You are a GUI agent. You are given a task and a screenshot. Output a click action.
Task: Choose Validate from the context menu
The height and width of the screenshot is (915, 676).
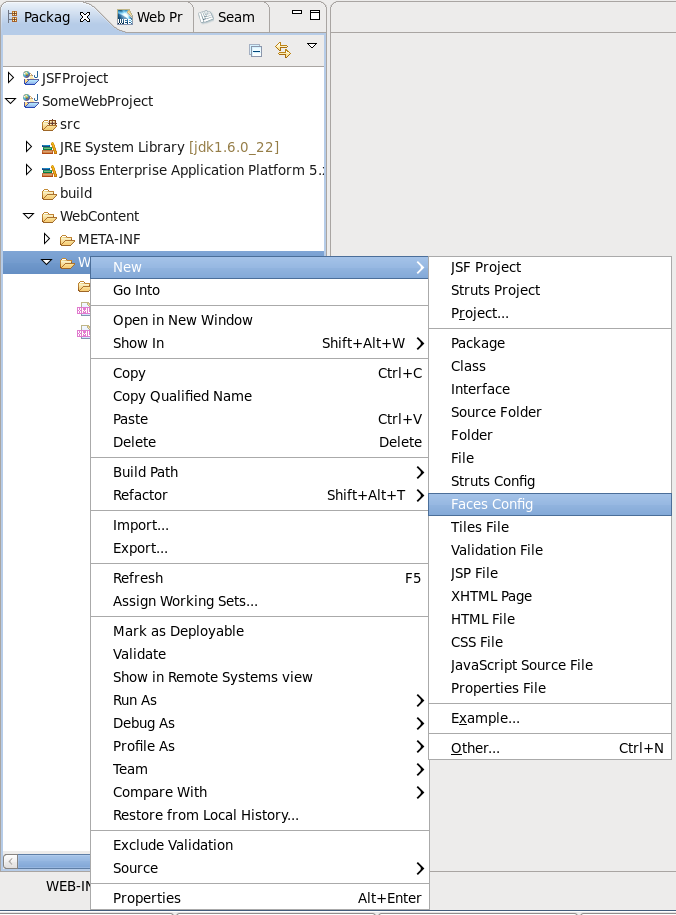click(260, 654)
